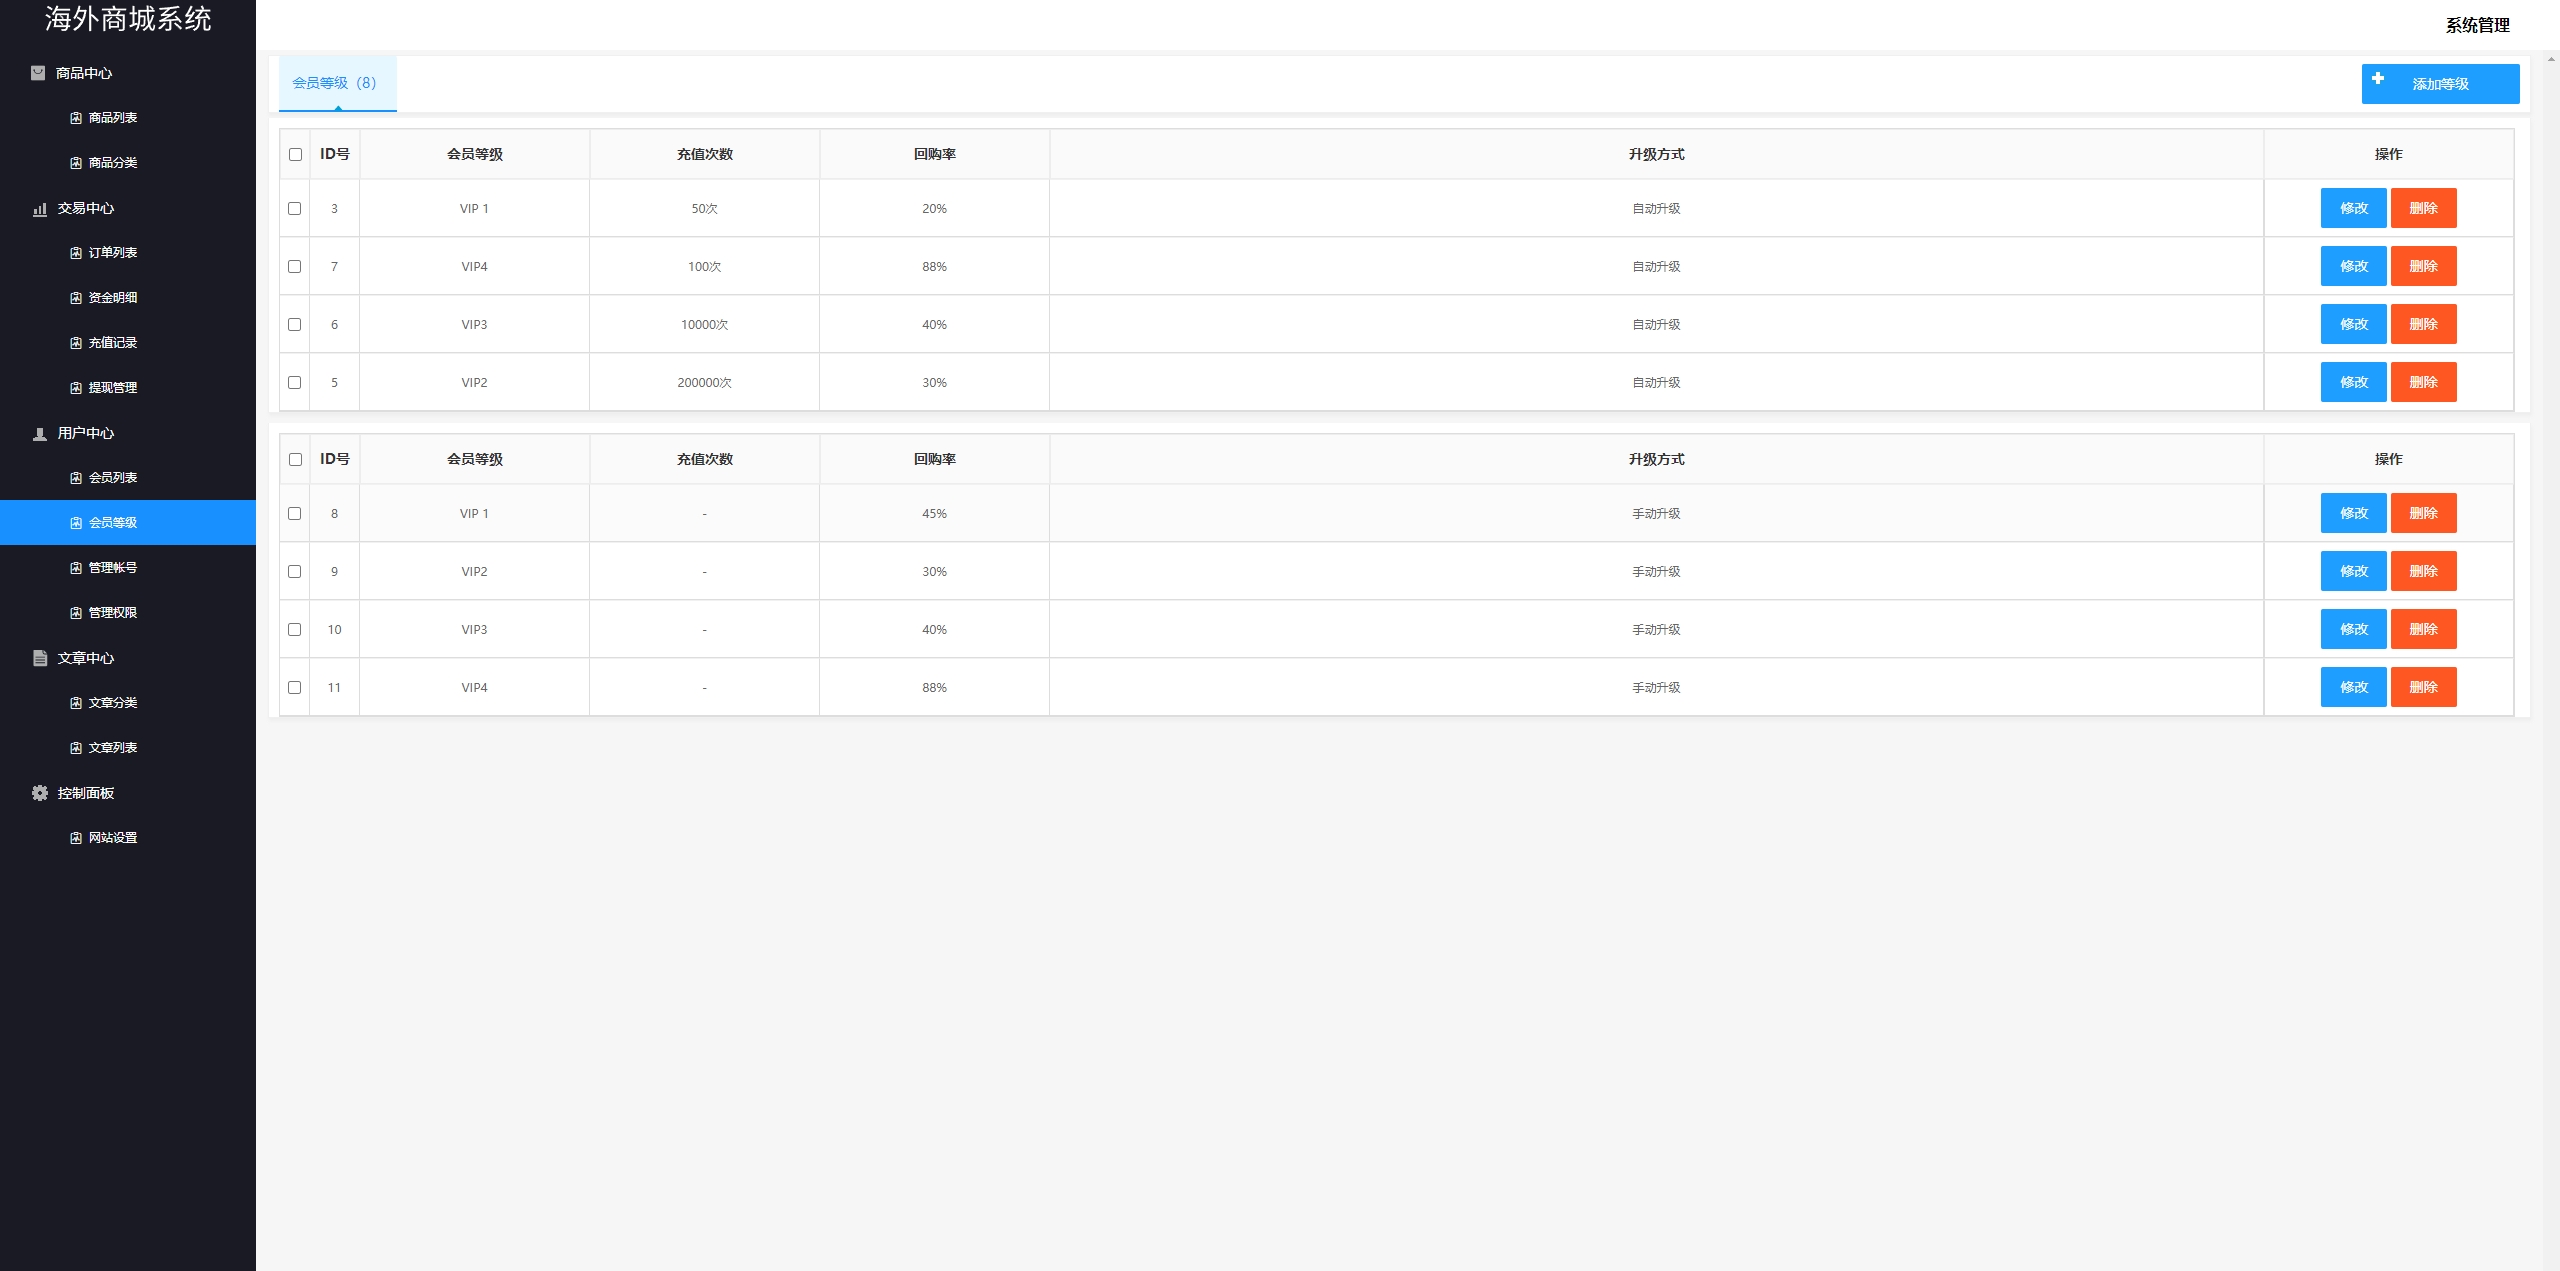Click the 文章中心 document icon
The image size is (2560, 1271).
click(40, 658)
